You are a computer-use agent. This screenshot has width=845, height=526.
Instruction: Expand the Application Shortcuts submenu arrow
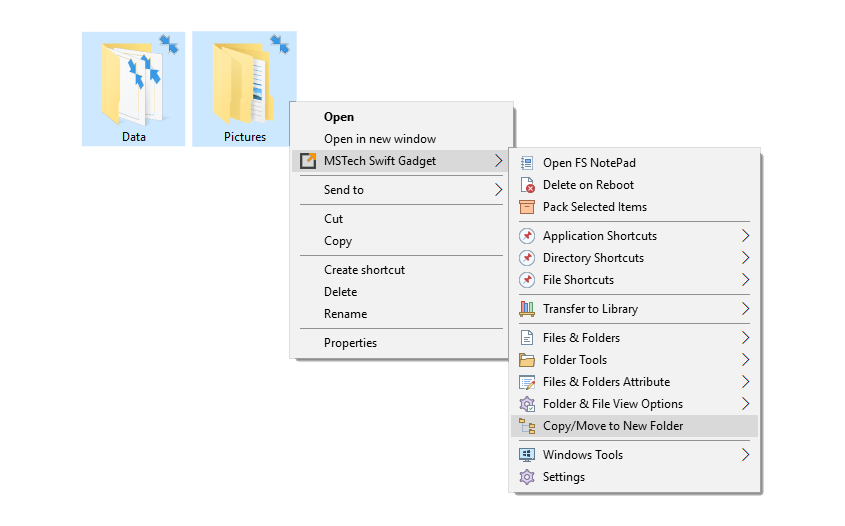tap(745, 236)
